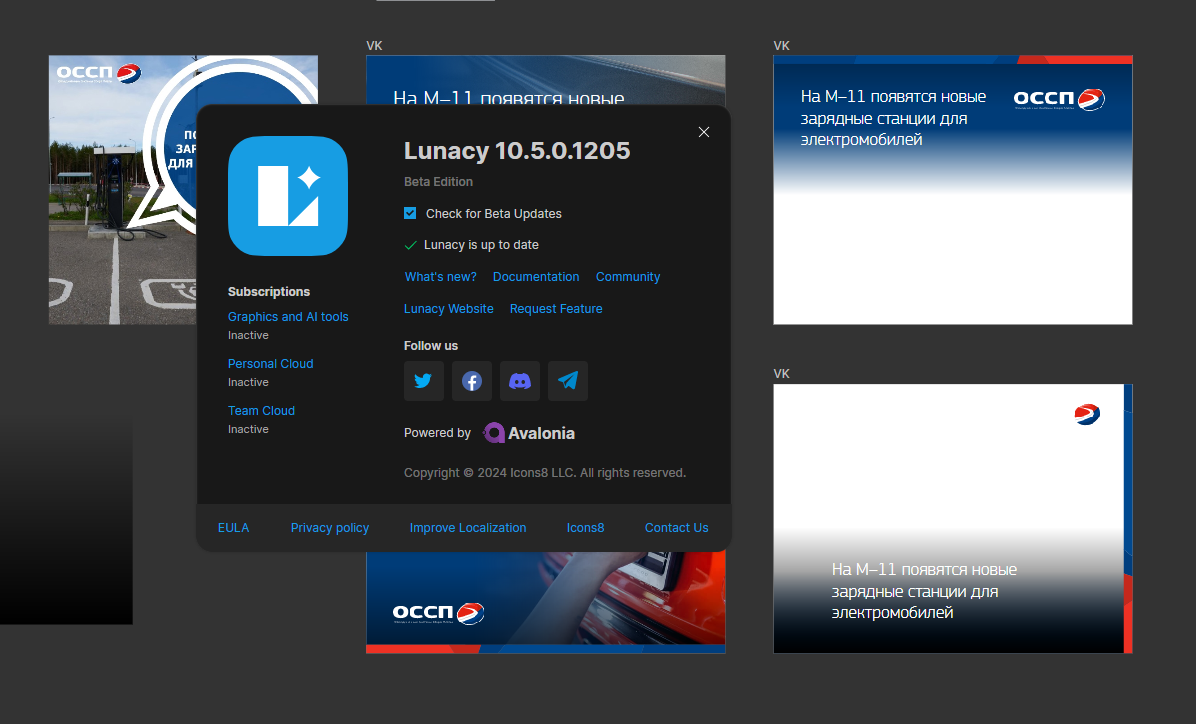Open the Personal Cloud subscription link
The height and width of the screenshot is (724, 1196).
270,364
